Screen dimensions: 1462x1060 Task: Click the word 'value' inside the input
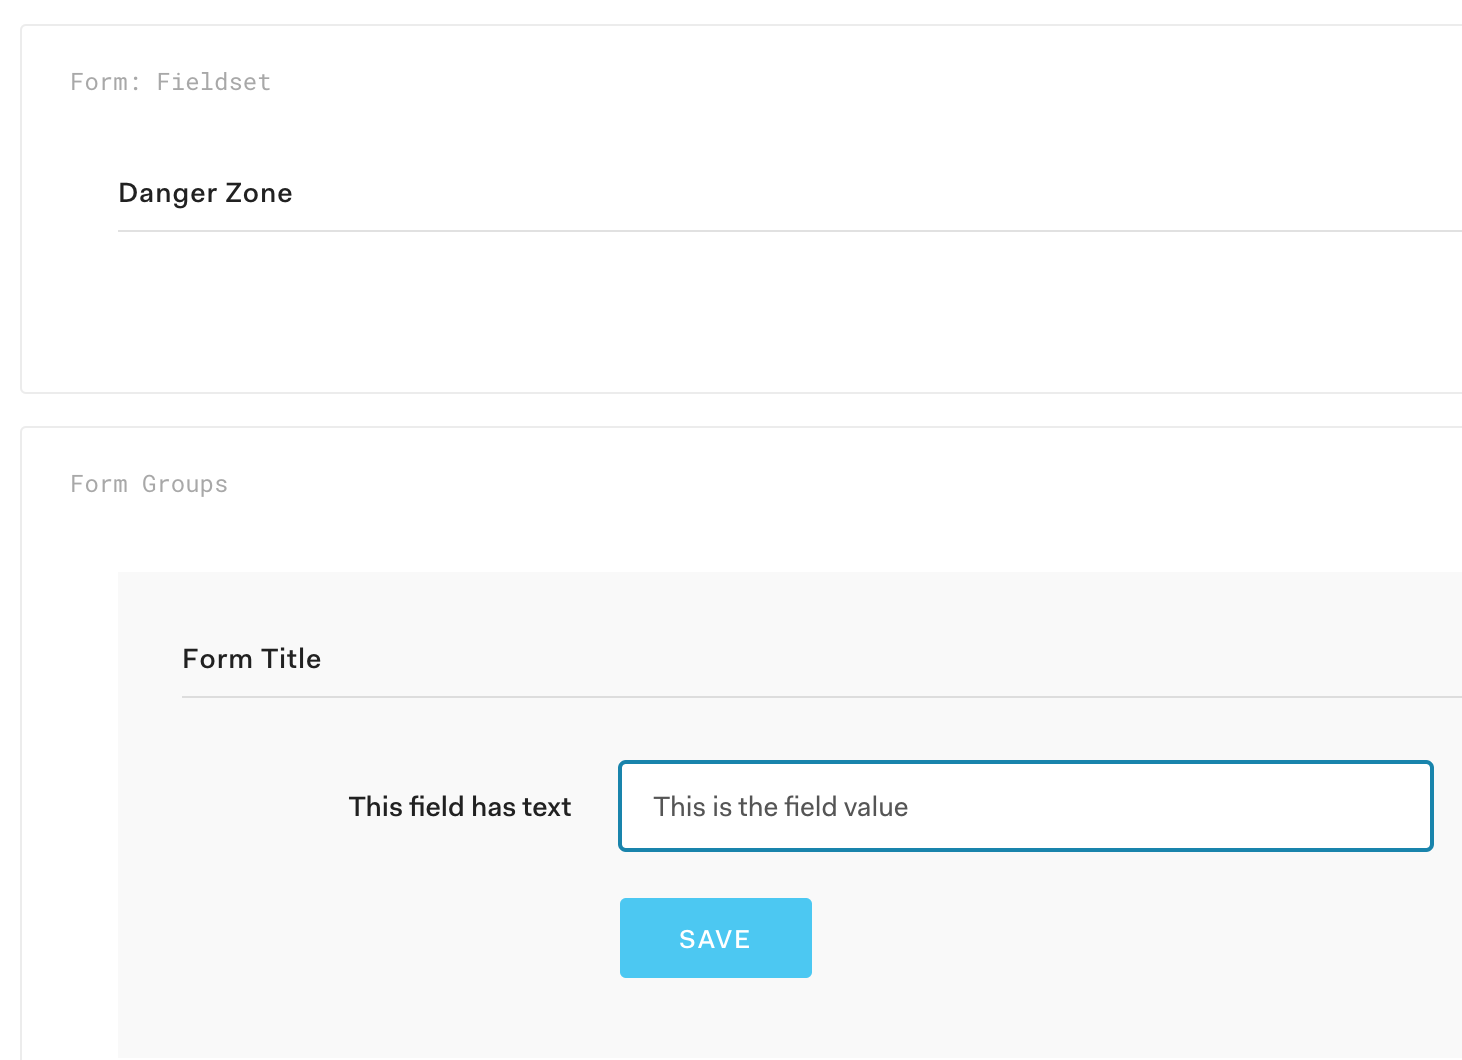pos(875,807)
